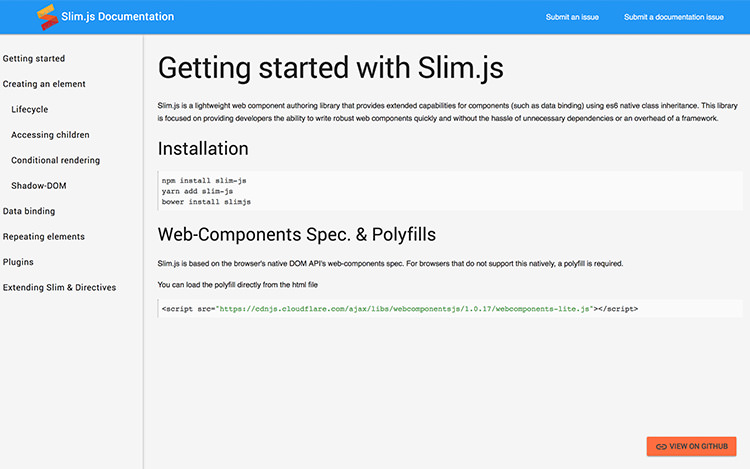This screenshot has height=469, width=750.
Task: Open the Shadow-DOM subsection
Action: 39,185
